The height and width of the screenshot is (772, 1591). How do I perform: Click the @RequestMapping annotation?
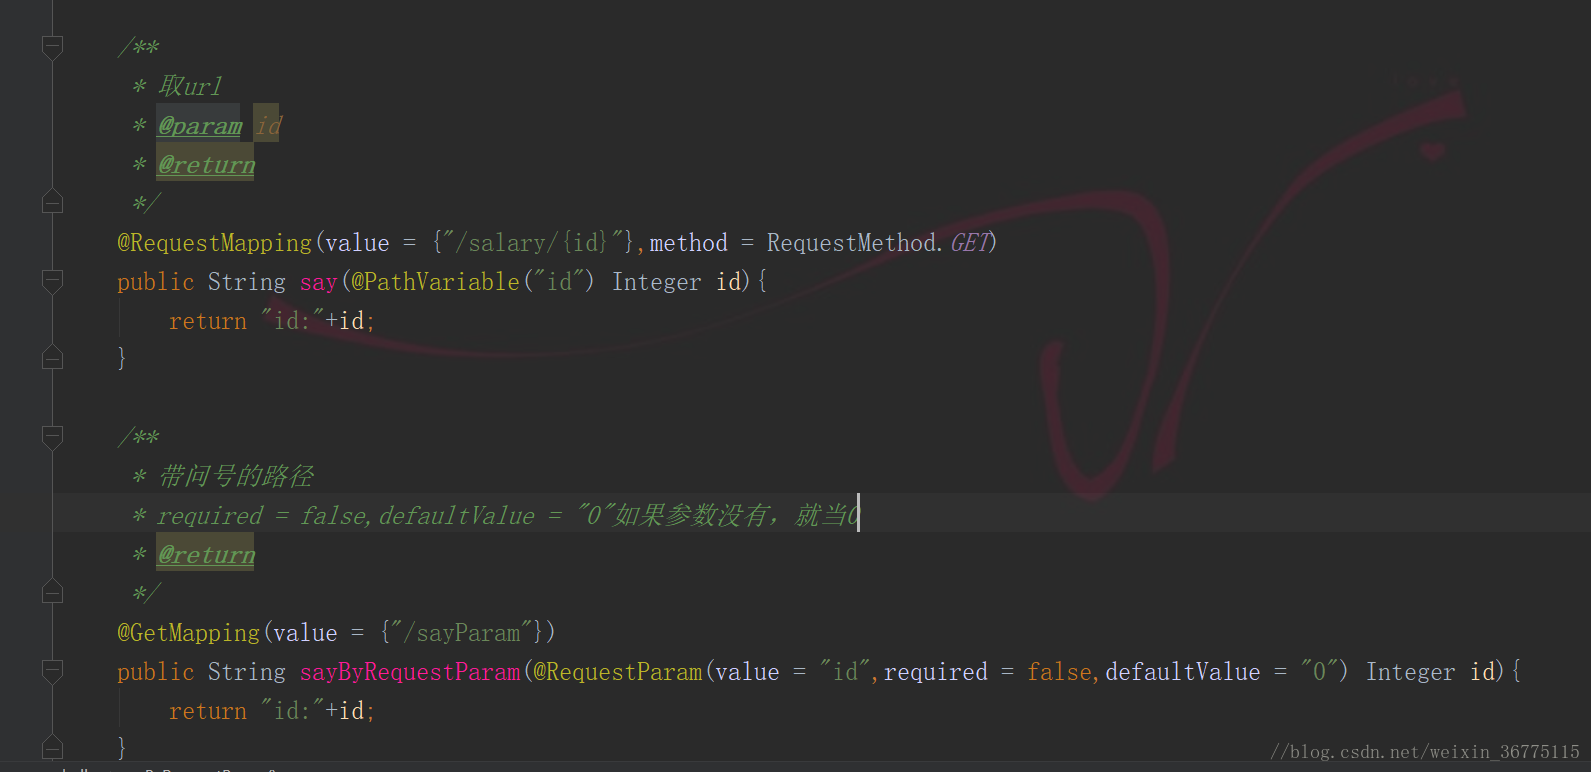coord(215,243)
